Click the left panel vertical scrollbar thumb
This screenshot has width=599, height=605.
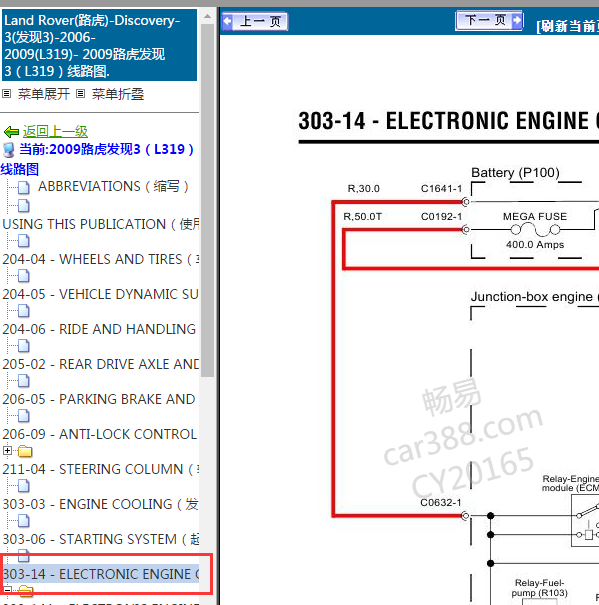(x=207, y=201)
